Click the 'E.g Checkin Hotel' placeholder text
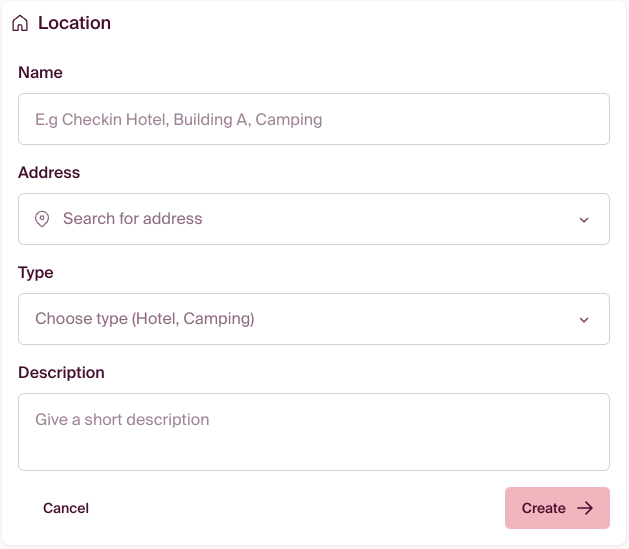Image resolution: width=629 pixels, height=549 pixels. [x=178, y=120]
